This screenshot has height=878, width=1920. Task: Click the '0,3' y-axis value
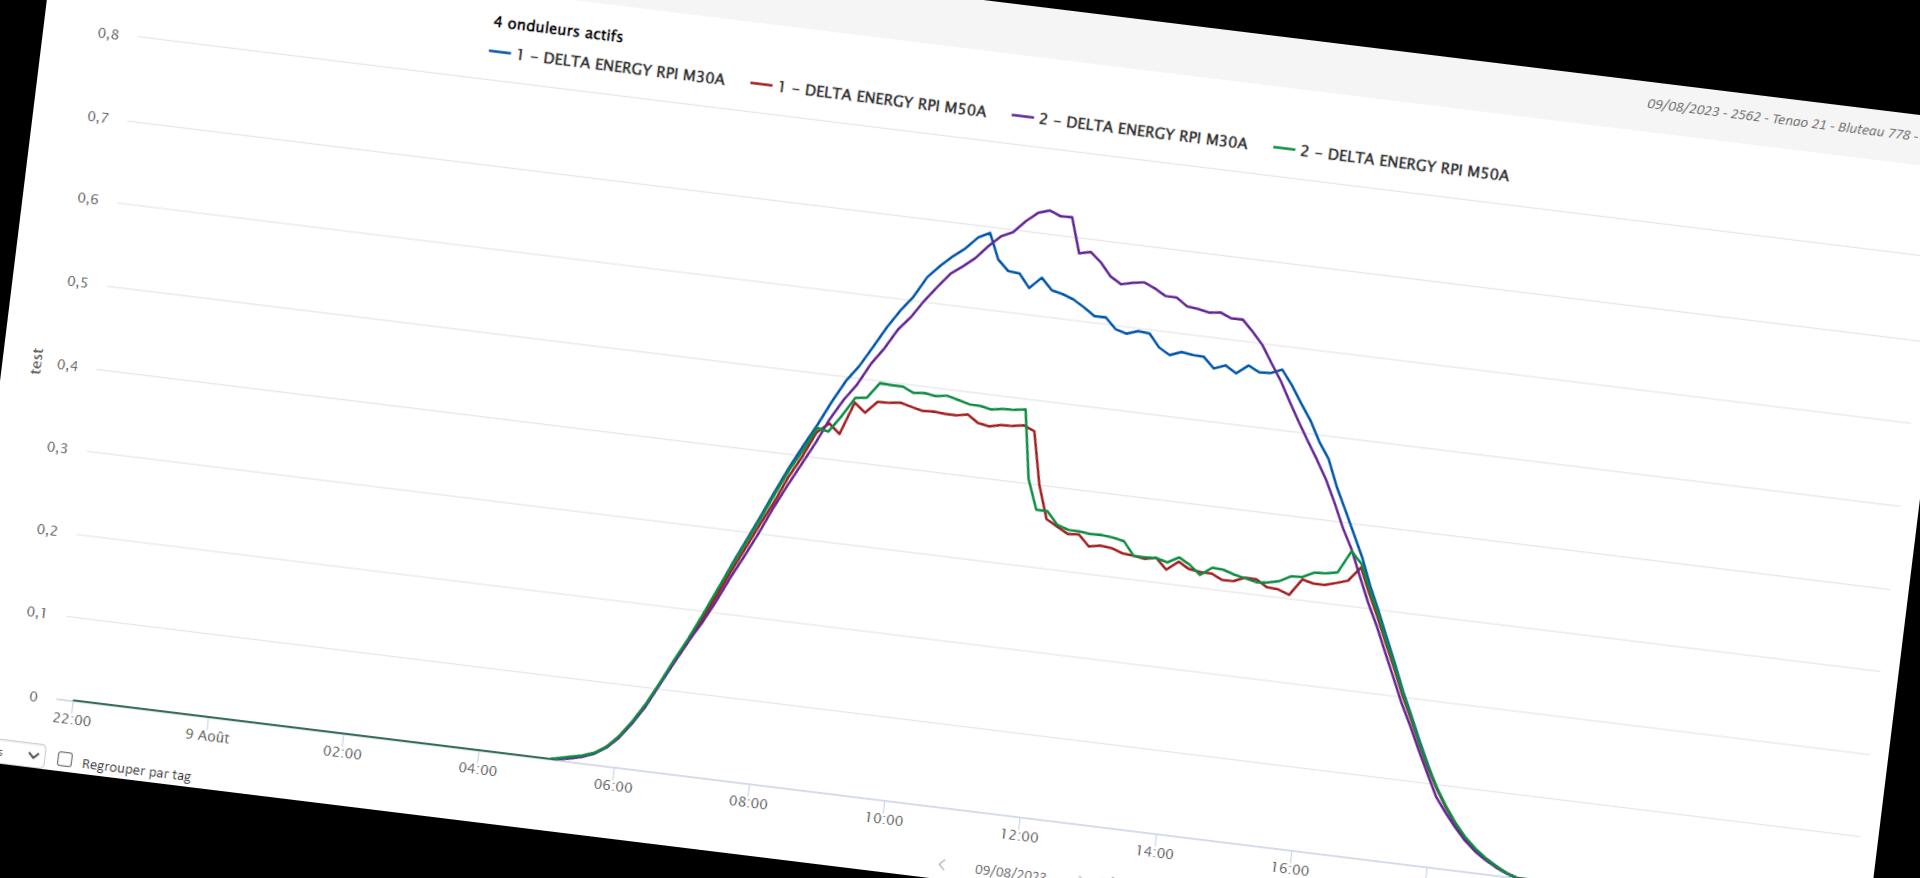tap(57, 447)
